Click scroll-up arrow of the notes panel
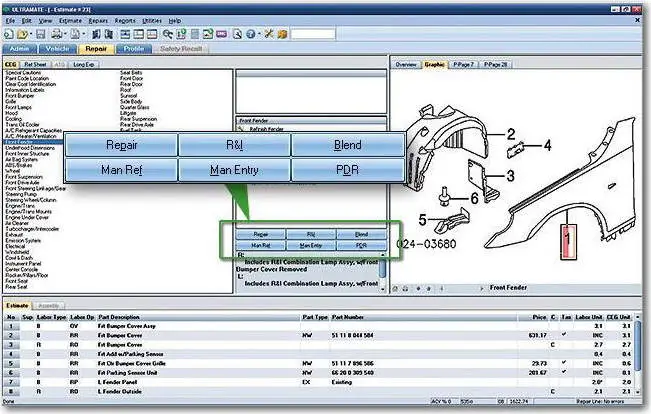The image size is (651, 414). point(383,255)
